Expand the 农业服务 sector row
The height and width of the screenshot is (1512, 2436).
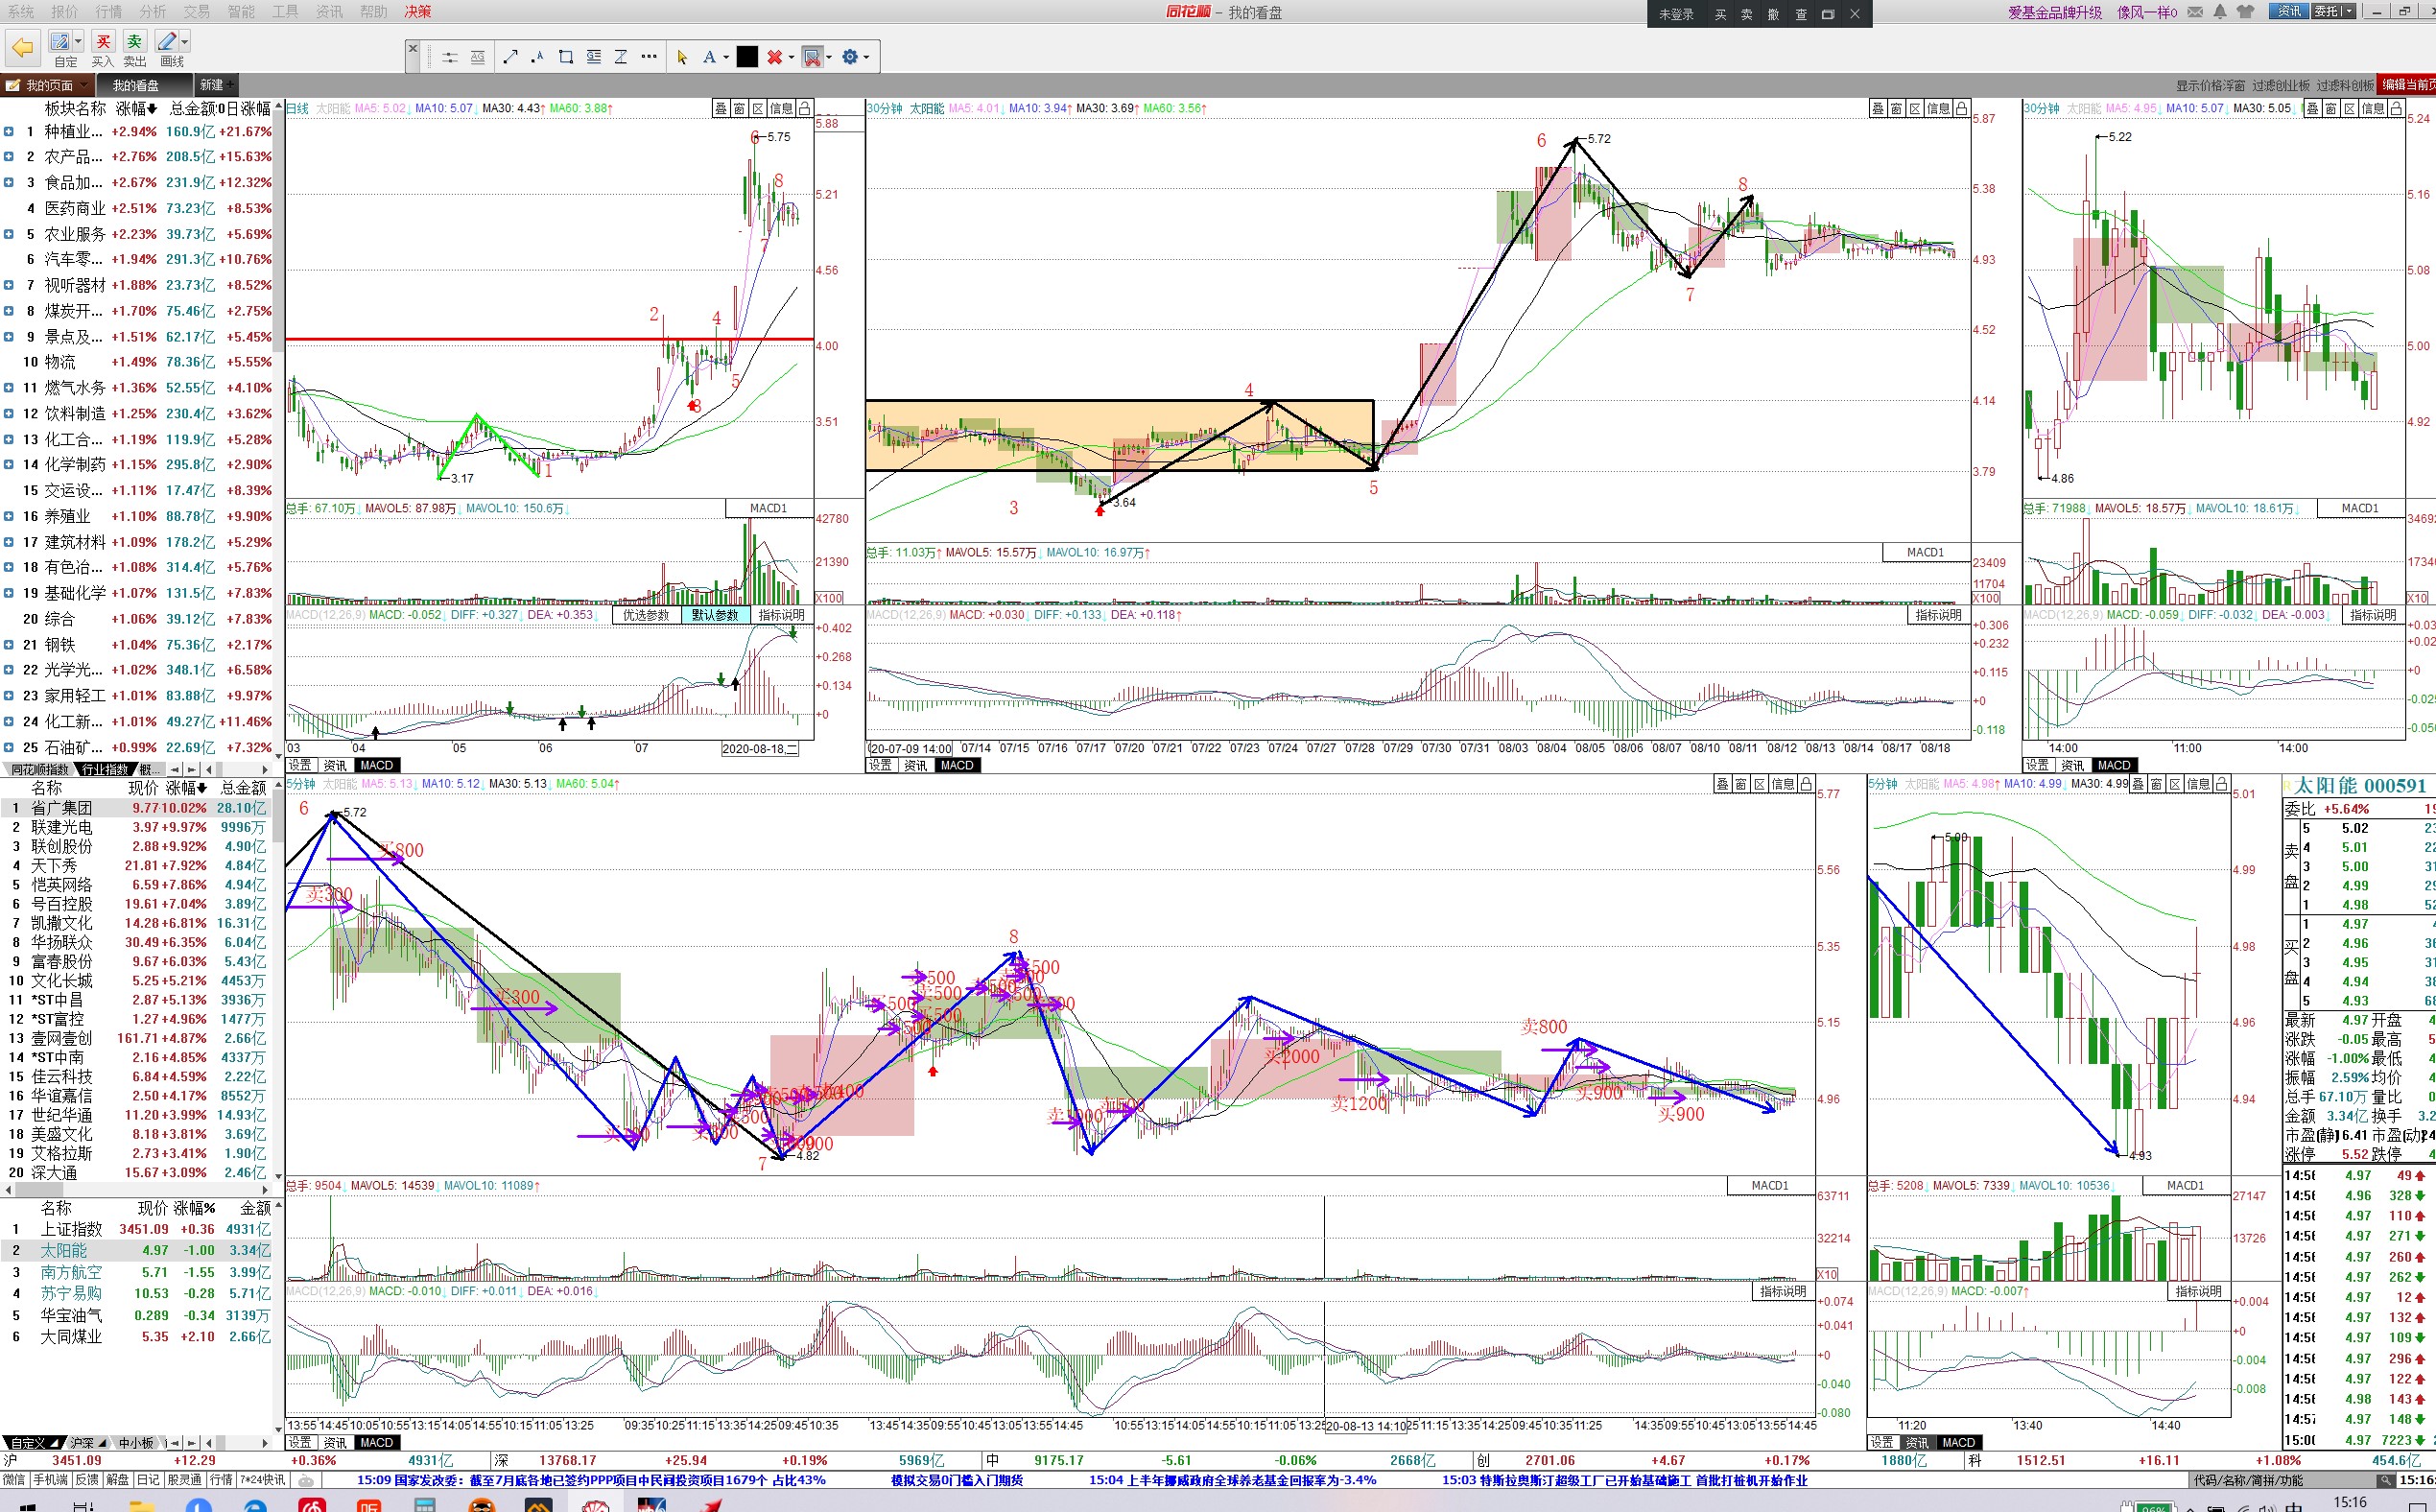pyautogui.click(x=8, y=234)
